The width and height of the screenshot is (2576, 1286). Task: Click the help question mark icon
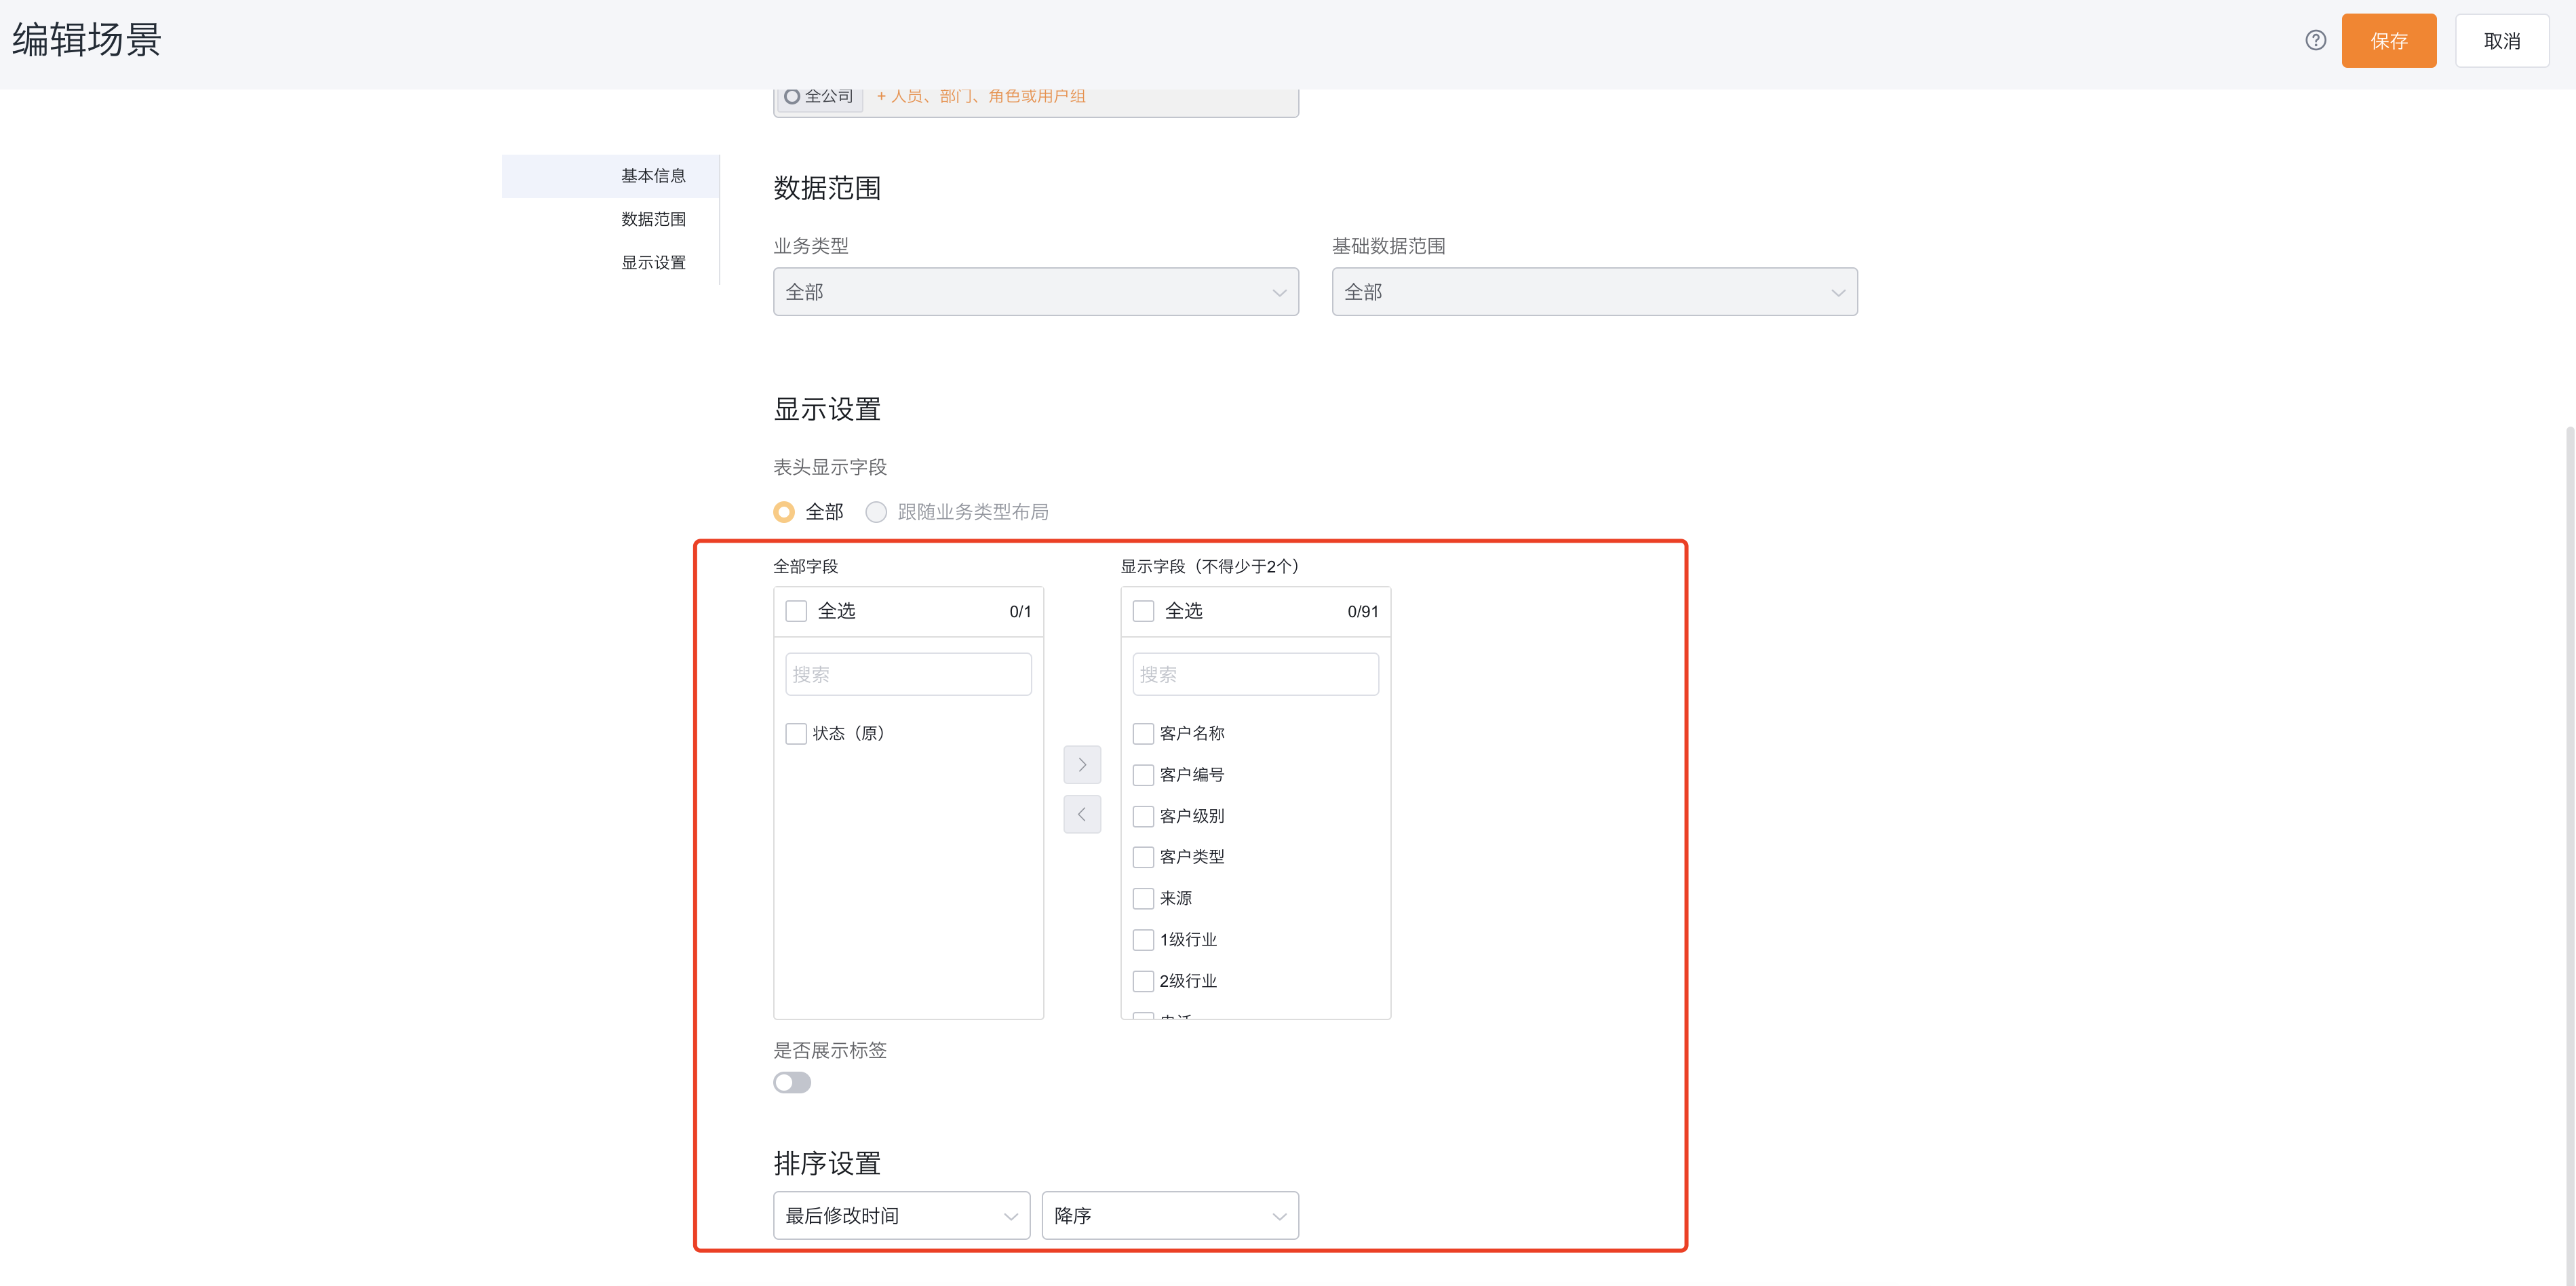point(2316,41)
